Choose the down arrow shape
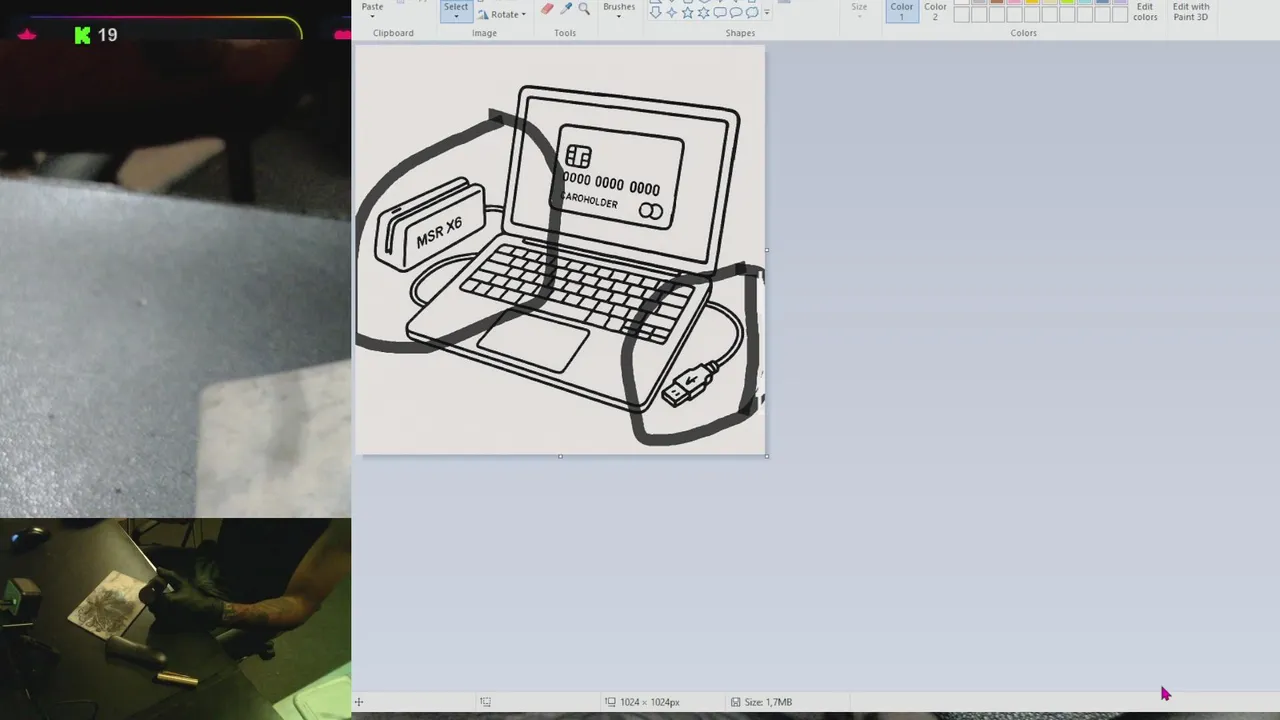 click(x=656, y=12)
